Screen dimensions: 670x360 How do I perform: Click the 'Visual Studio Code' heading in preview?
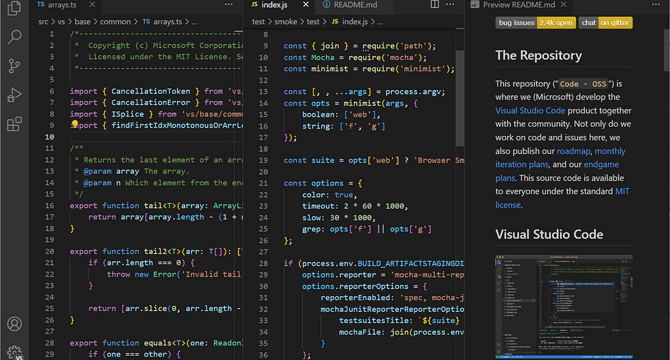549,234
